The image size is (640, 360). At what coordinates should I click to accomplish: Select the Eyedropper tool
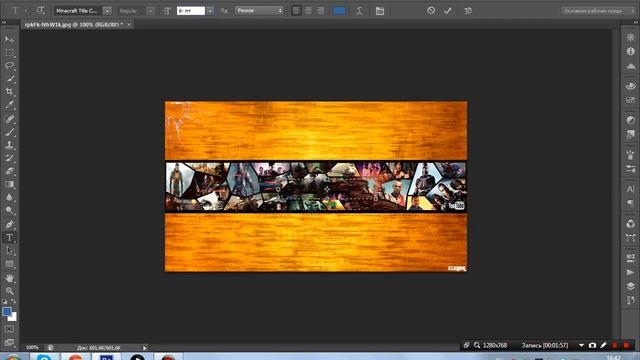coord(9,104)
